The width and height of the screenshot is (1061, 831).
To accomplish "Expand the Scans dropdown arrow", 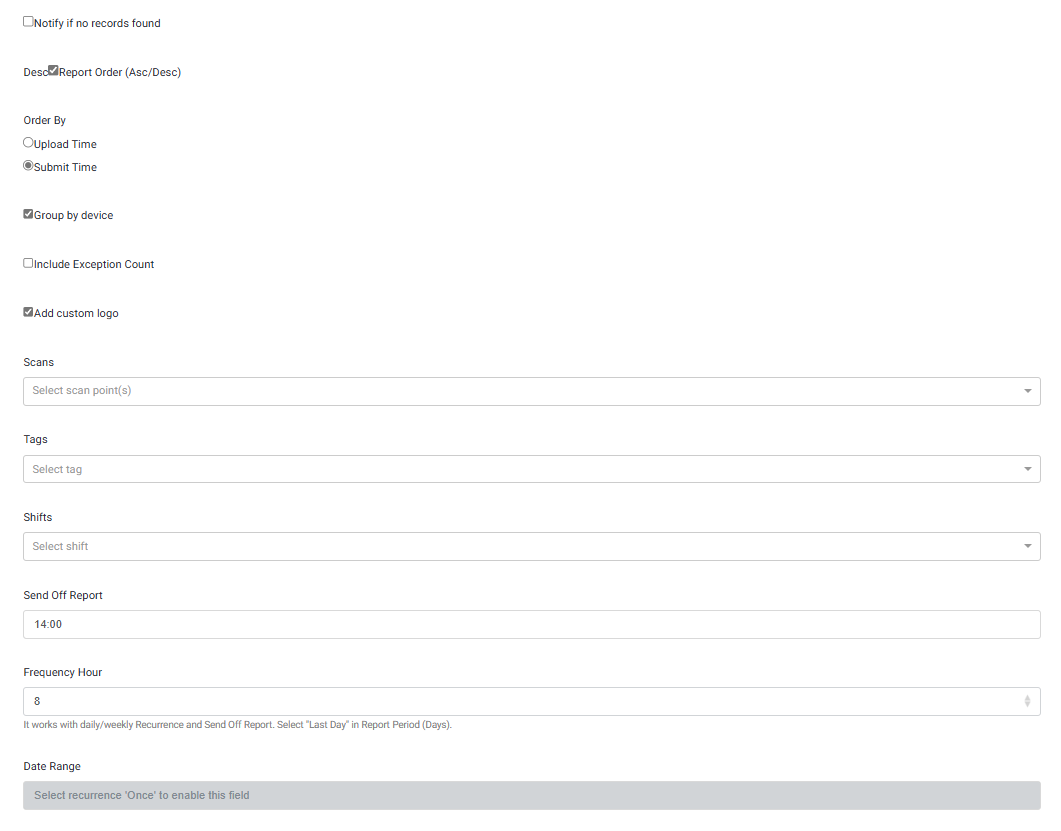I will pos(1027,391).
